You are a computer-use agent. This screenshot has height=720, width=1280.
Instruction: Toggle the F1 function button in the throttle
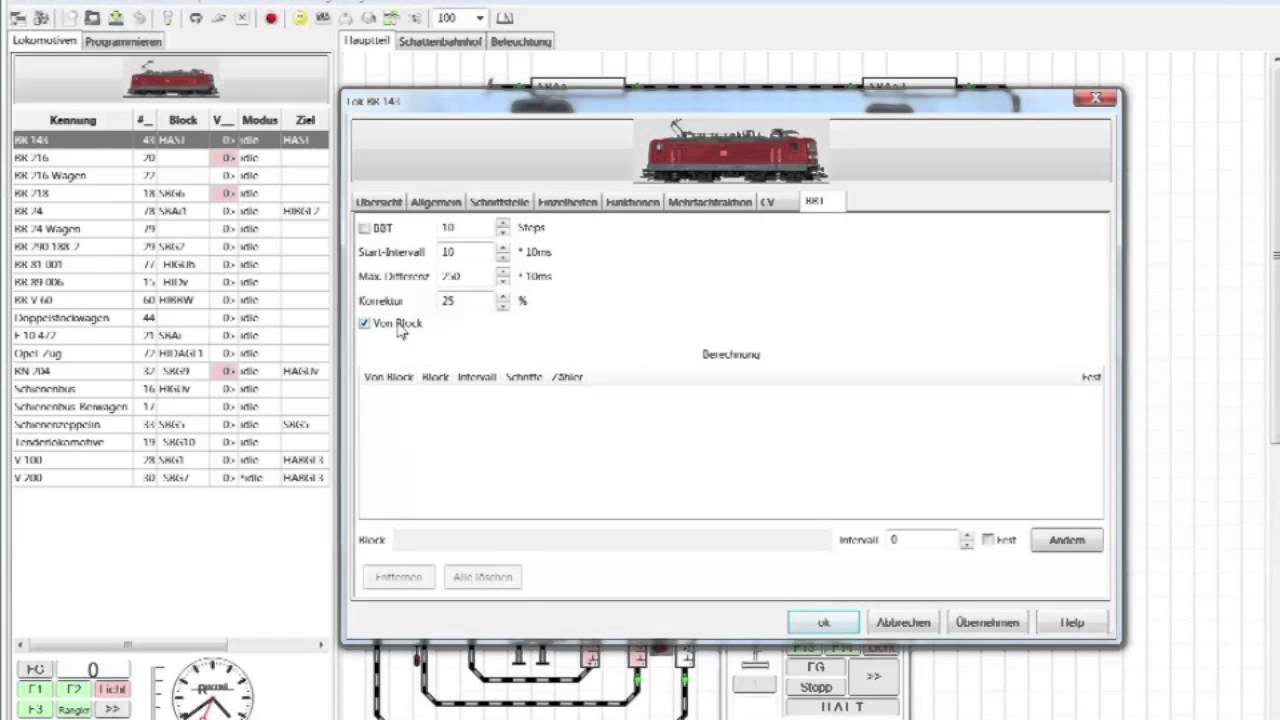coord(35,689)
